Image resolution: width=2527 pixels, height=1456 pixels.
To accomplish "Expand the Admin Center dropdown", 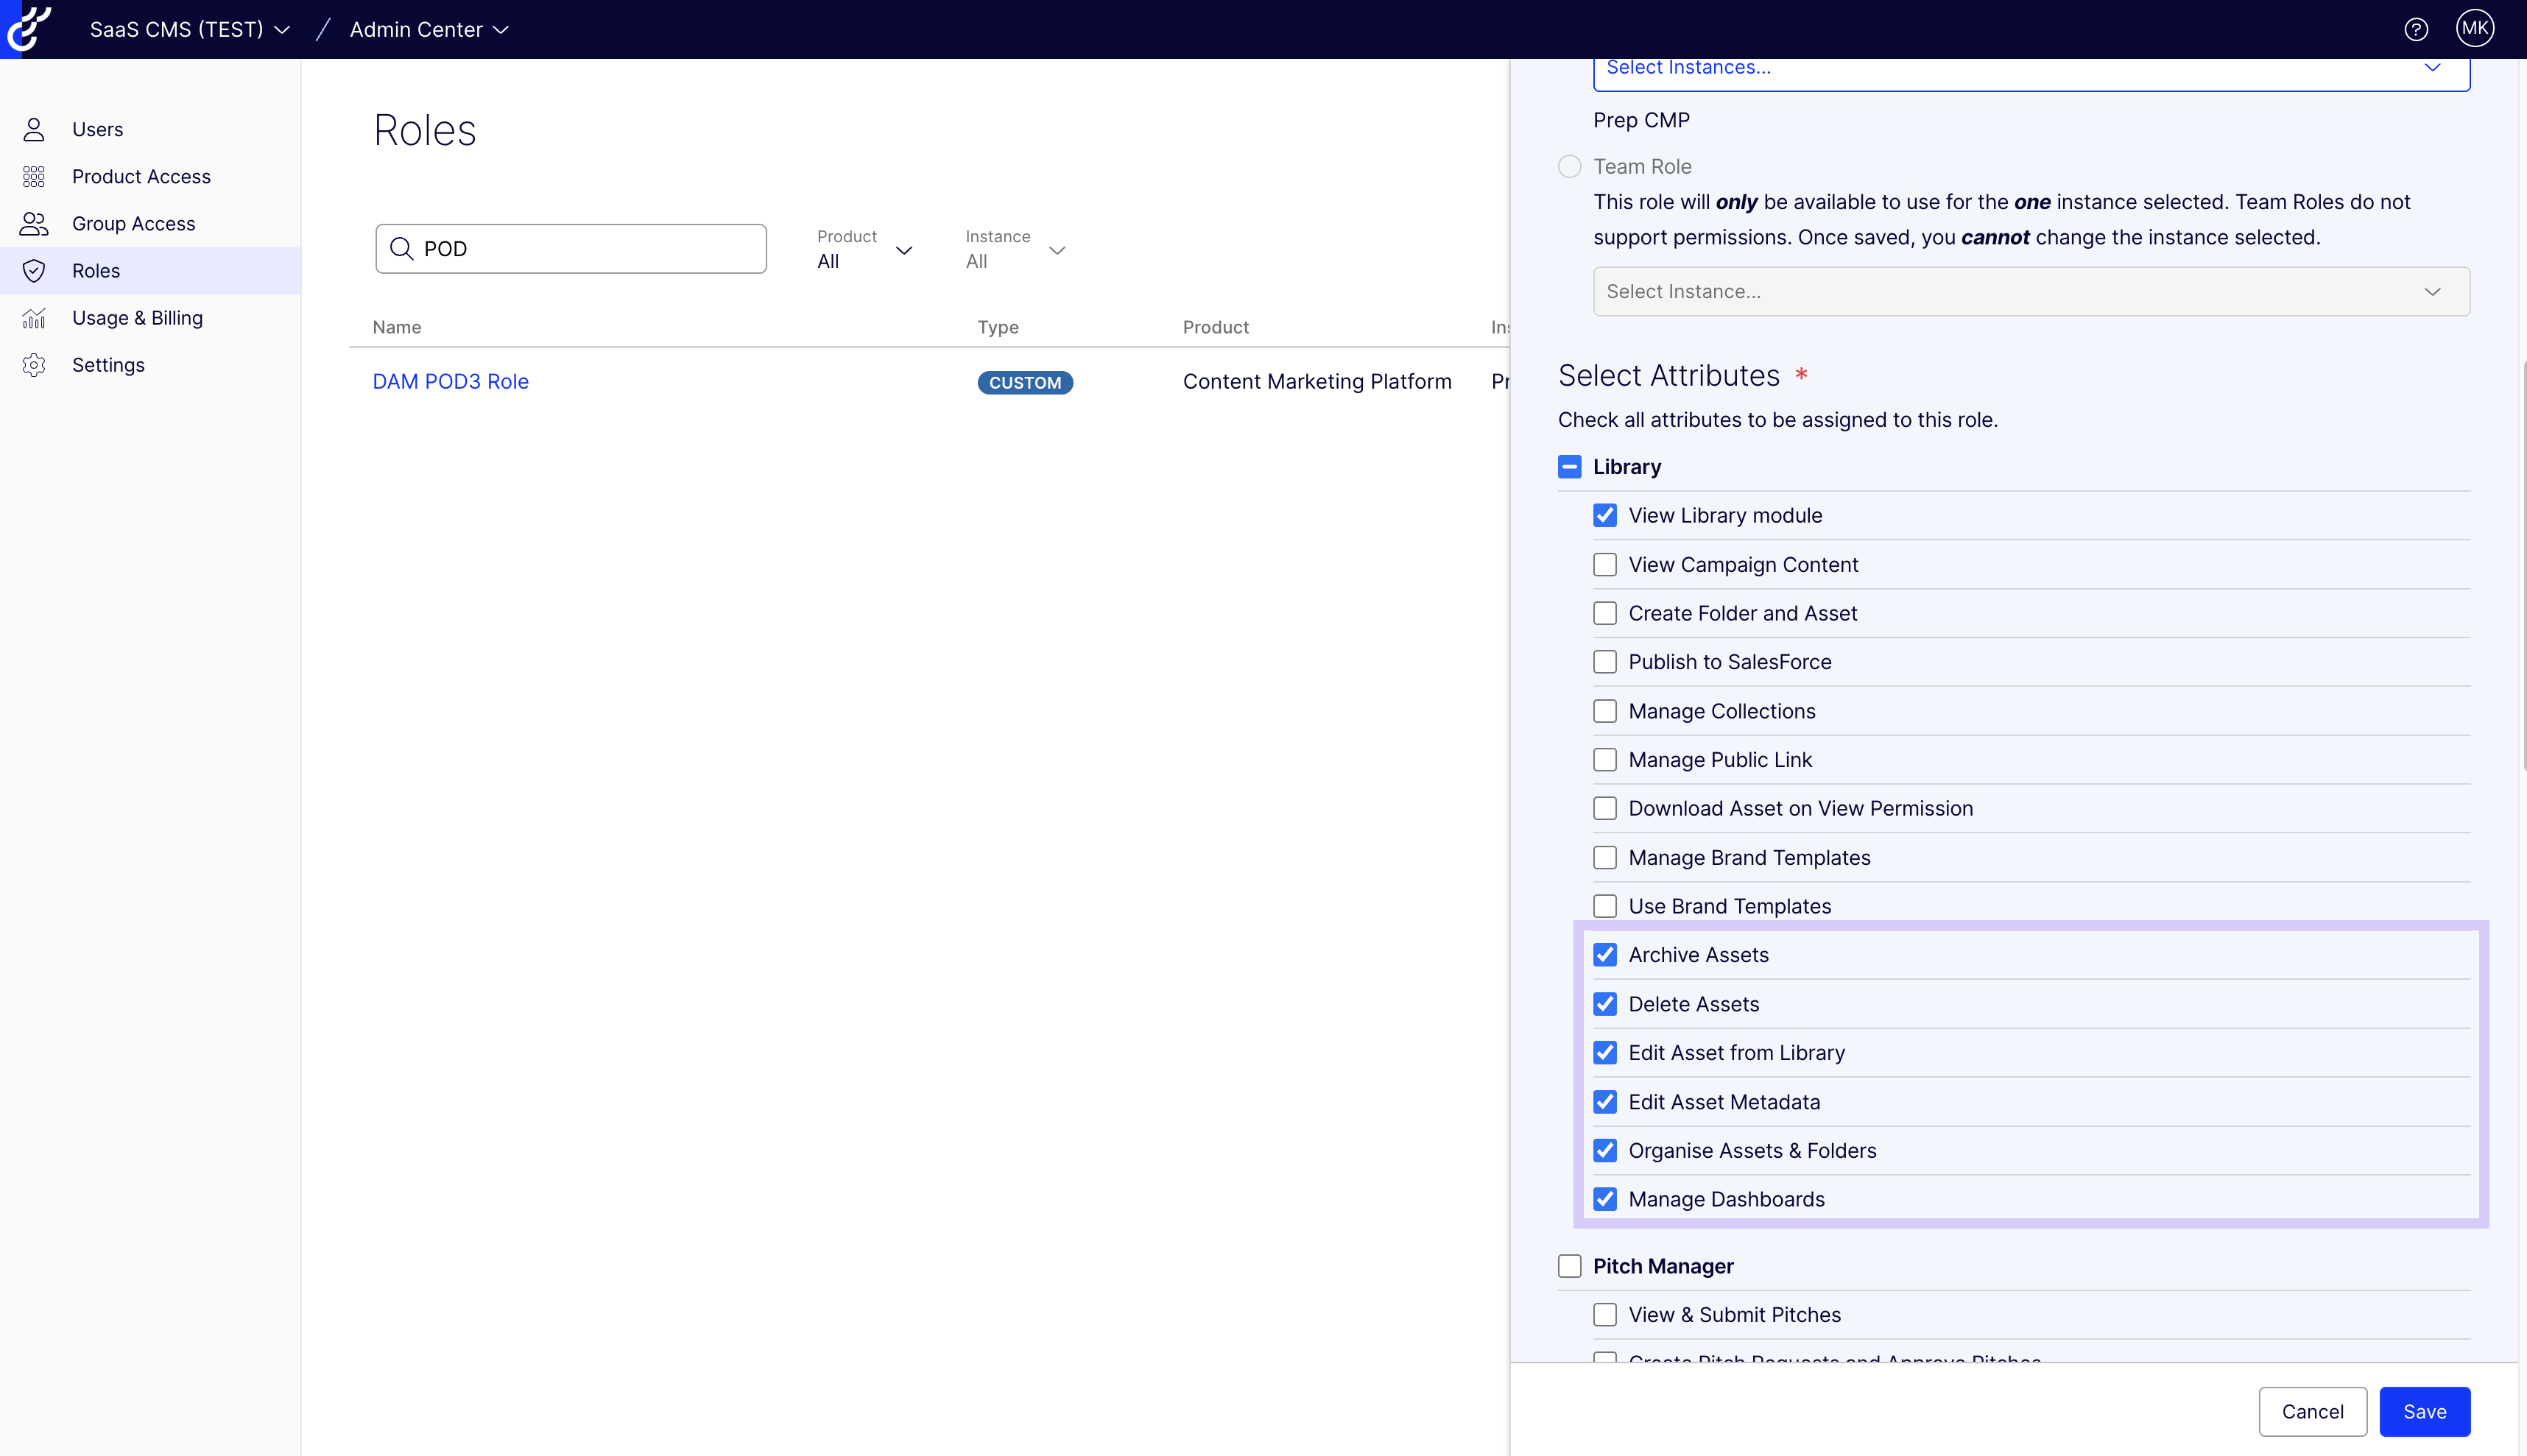I will (430, 30).
